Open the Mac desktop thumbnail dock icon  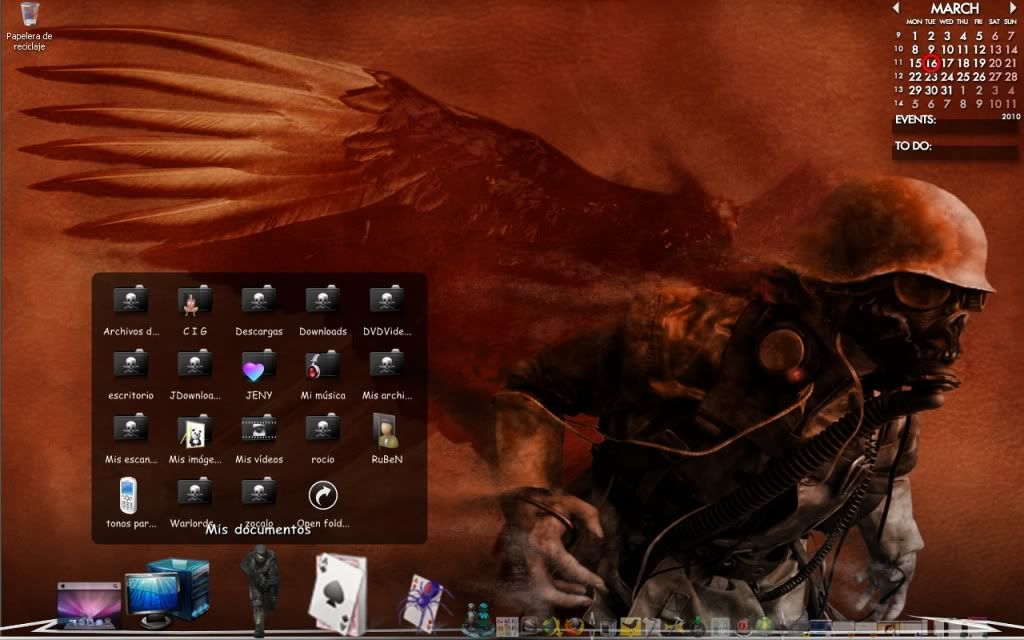89,606
